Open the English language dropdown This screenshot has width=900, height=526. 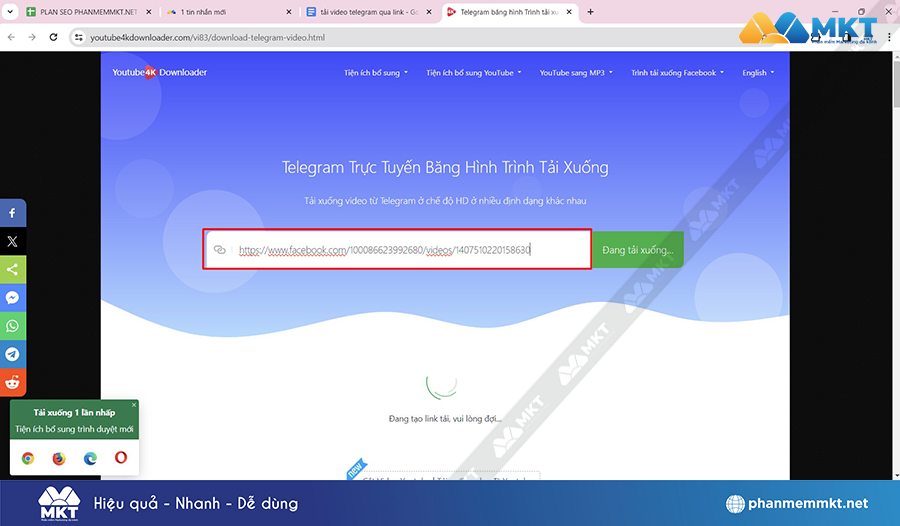click(758, 73)
